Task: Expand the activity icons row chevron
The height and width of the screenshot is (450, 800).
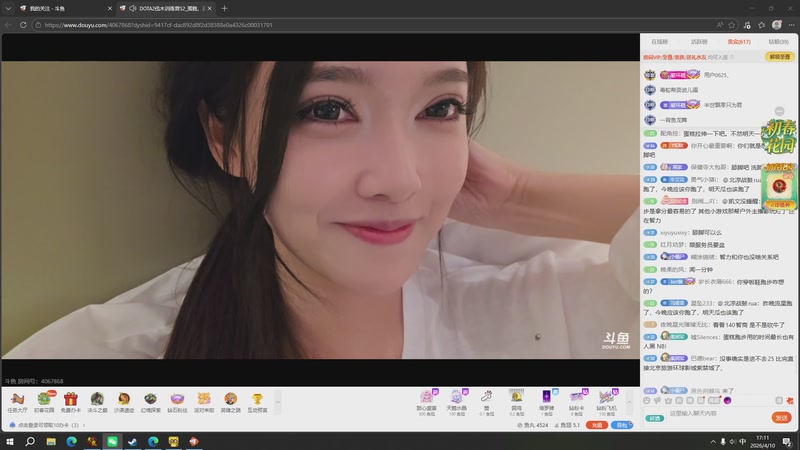Action: 278,402
